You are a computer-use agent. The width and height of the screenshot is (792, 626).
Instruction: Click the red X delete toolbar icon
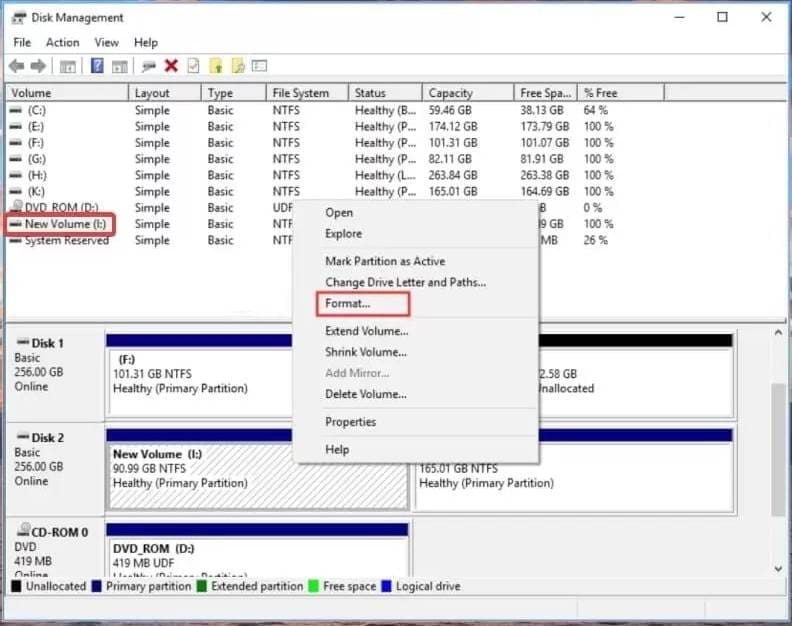coord(171,66)
